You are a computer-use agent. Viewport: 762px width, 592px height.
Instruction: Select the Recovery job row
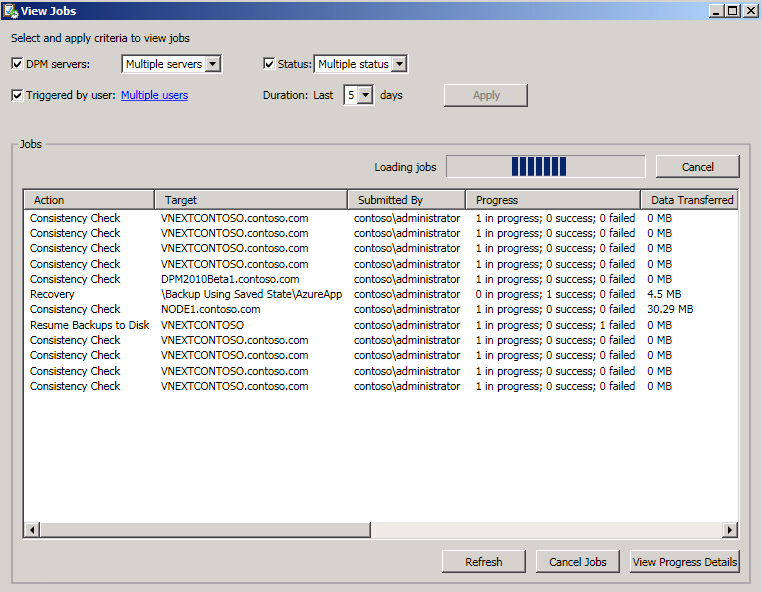[381, 294]
